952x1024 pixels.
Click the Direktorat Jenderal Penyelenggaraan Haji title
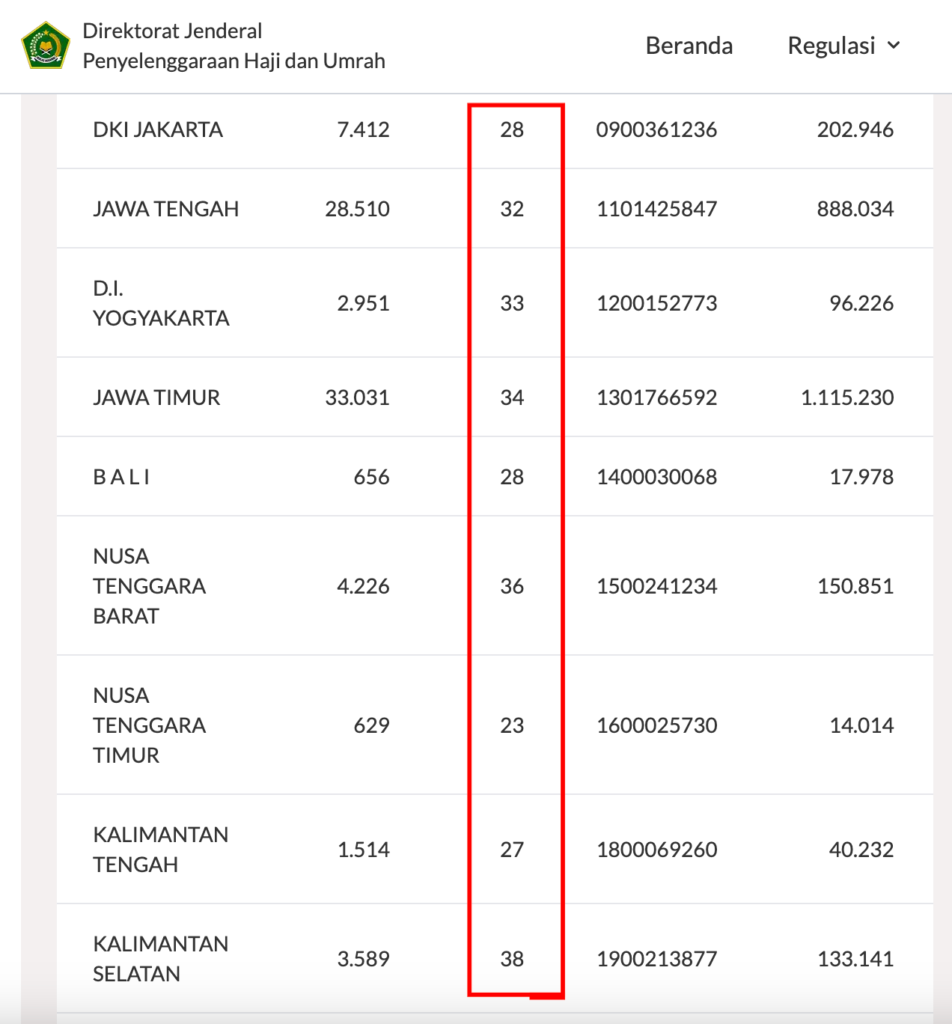pos(233,46)
